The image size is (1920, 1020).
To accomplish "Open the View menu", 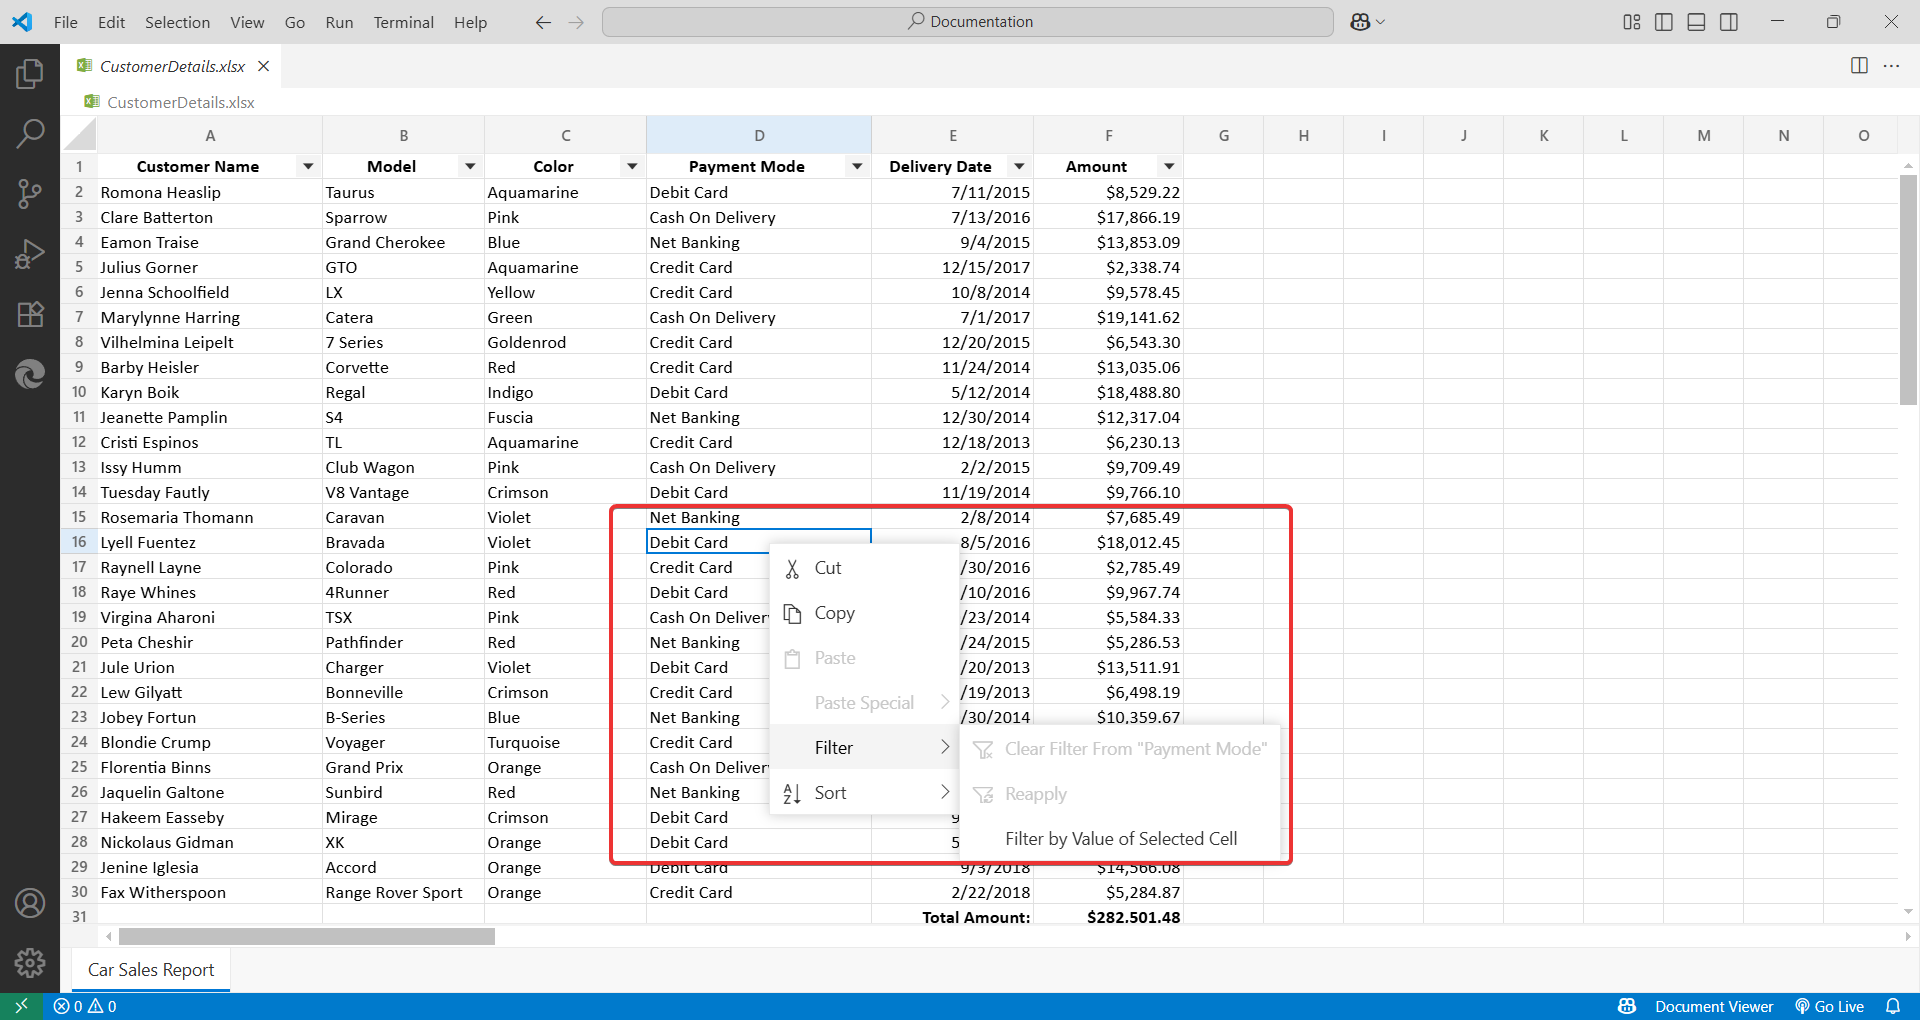I will pos(247,22).
